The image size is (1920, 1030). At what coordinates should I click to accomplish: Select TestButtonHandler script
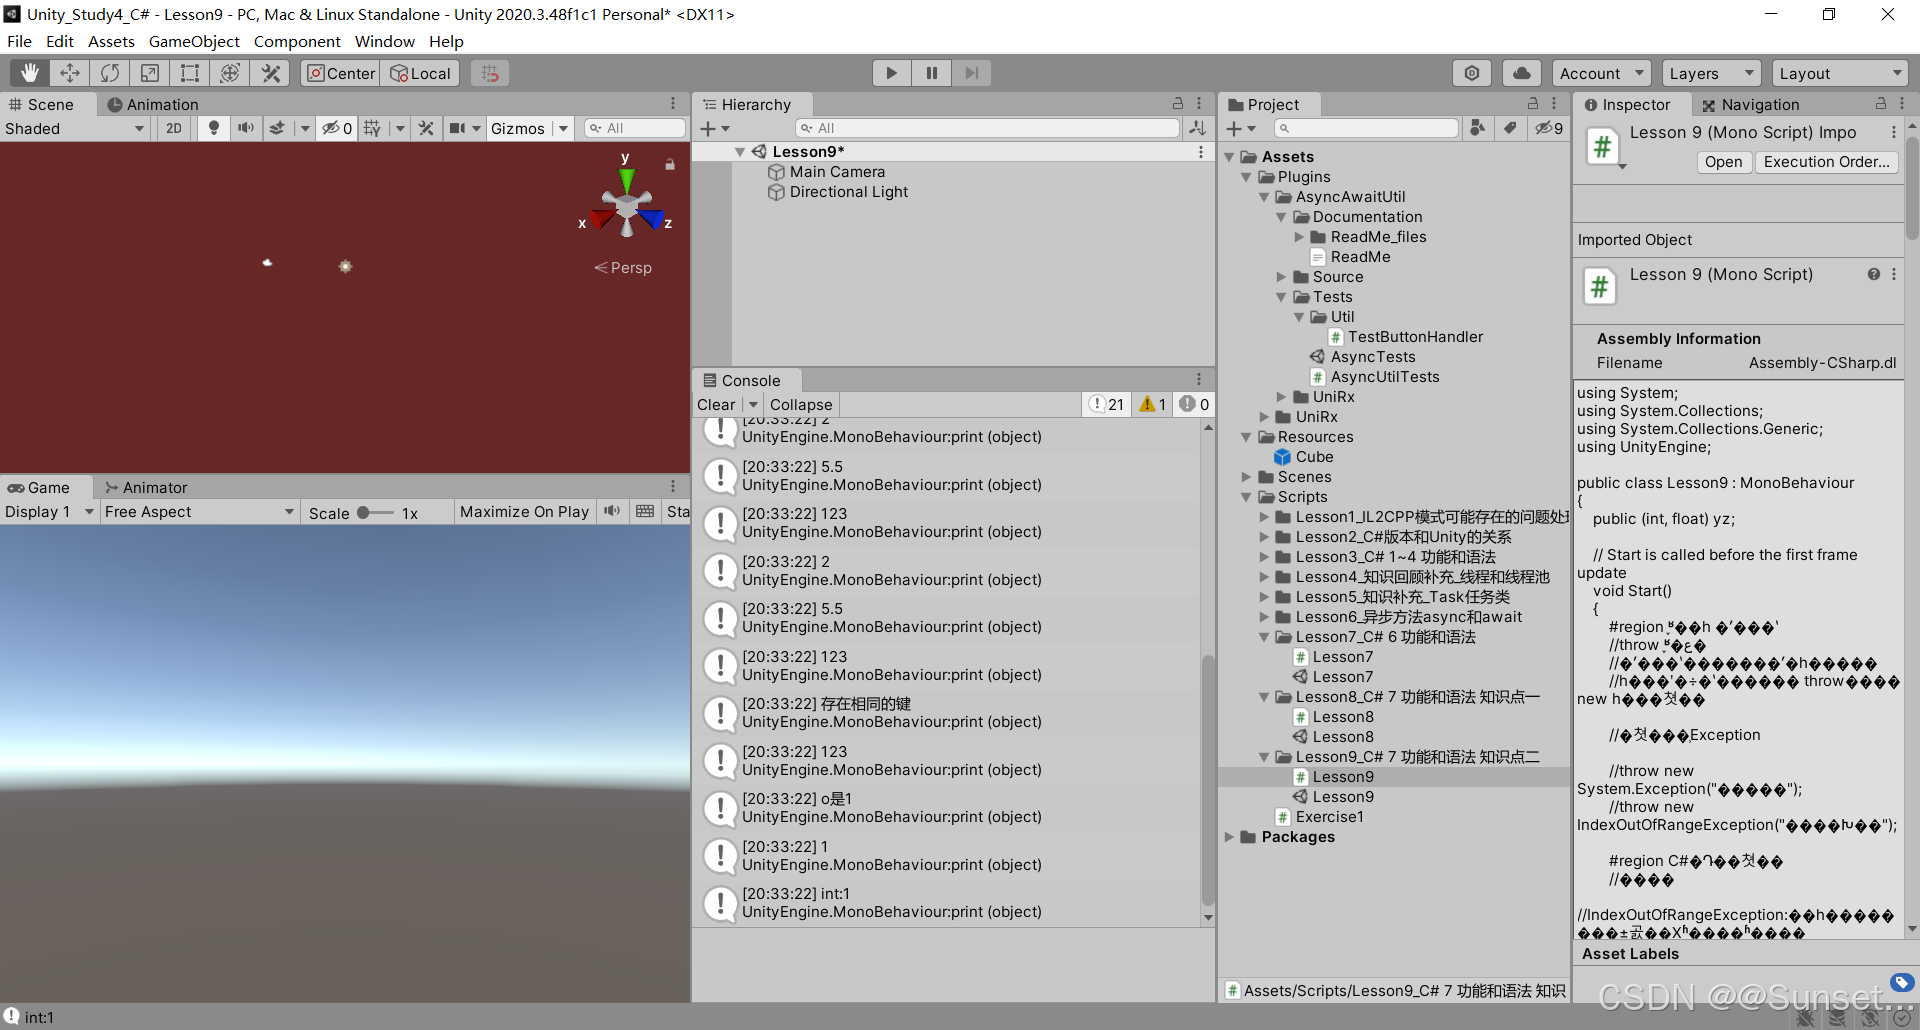click(1405, 337)
